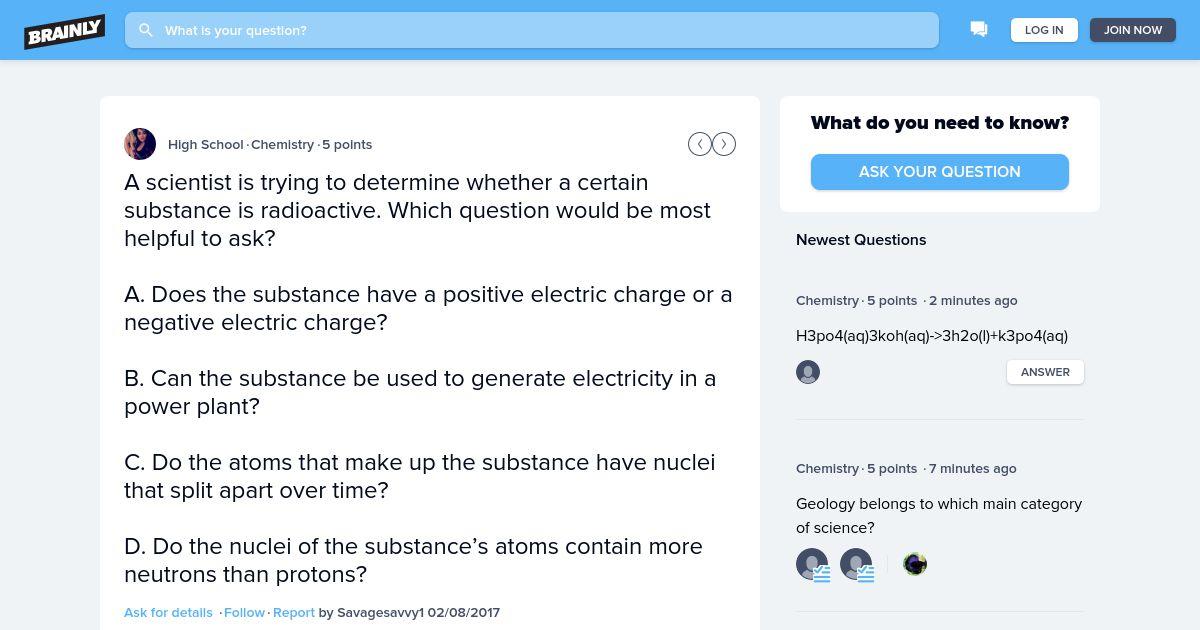Open the Chemistry subject link in question header
1200x630 pixels.
pos(282,144)
